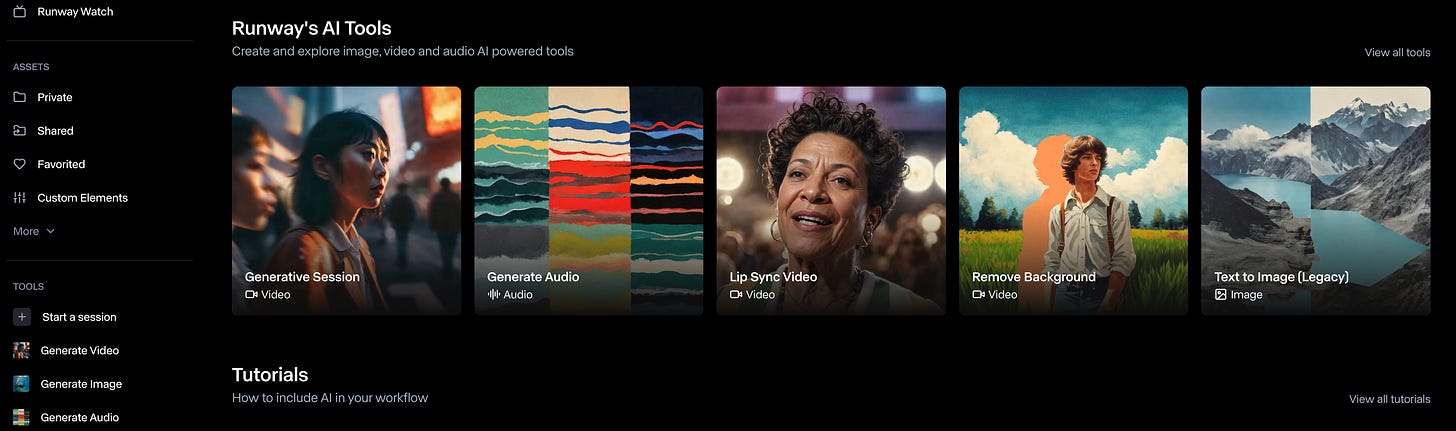Click View all tutorials link
The width and height of the screenshot is (1456, 431).
[1389, 399]
